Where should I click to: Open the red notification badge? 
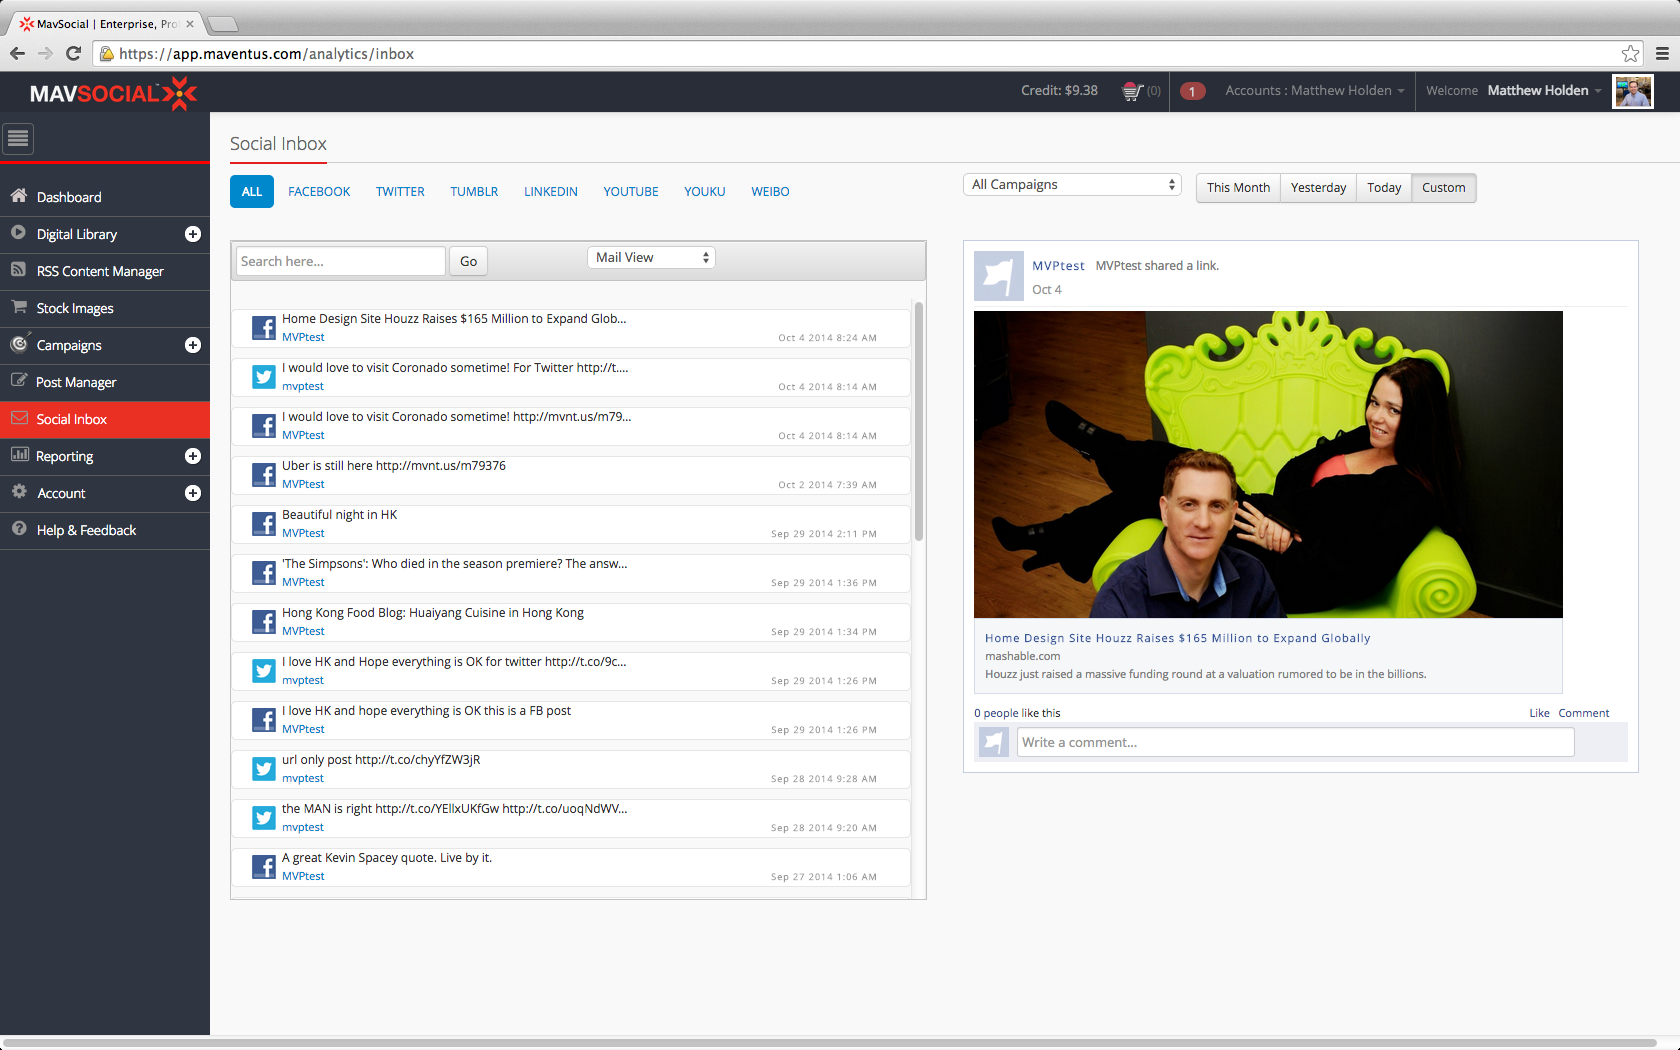coord(1192,91)
